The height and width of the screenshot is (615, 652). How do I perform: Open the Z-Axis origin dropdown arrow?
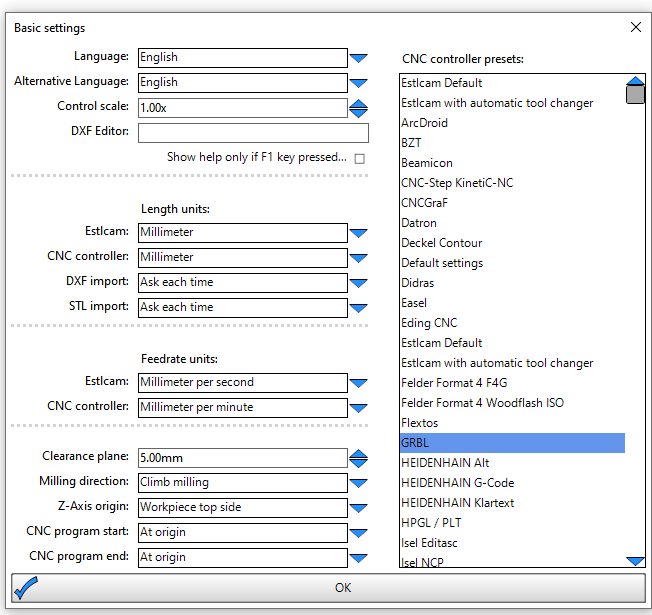pyautogui.click(x=359, y=508)
